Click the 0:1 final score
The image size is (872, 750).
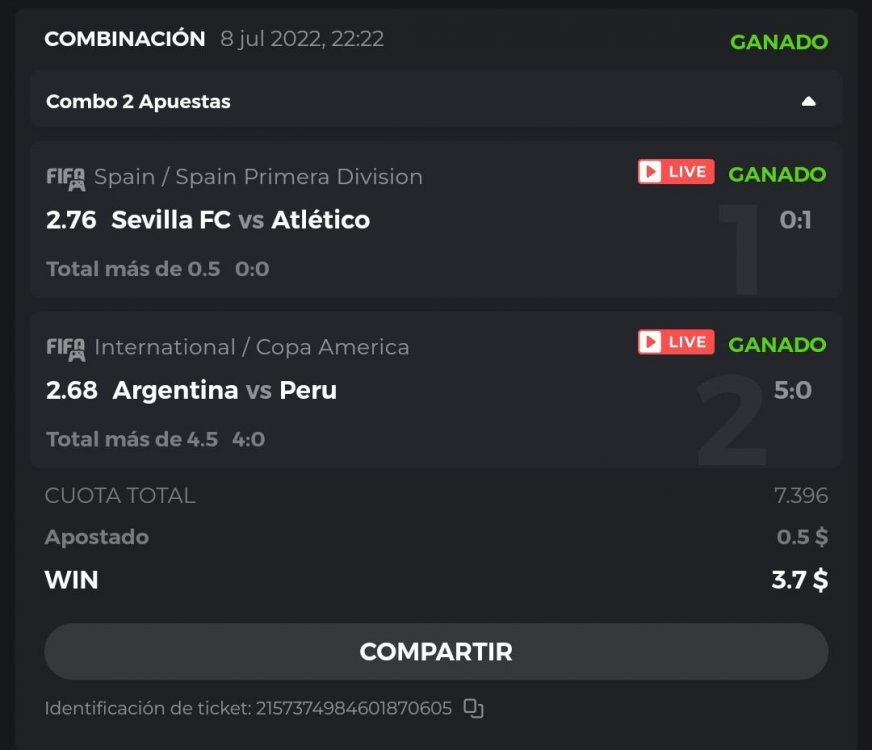[795, 220]
